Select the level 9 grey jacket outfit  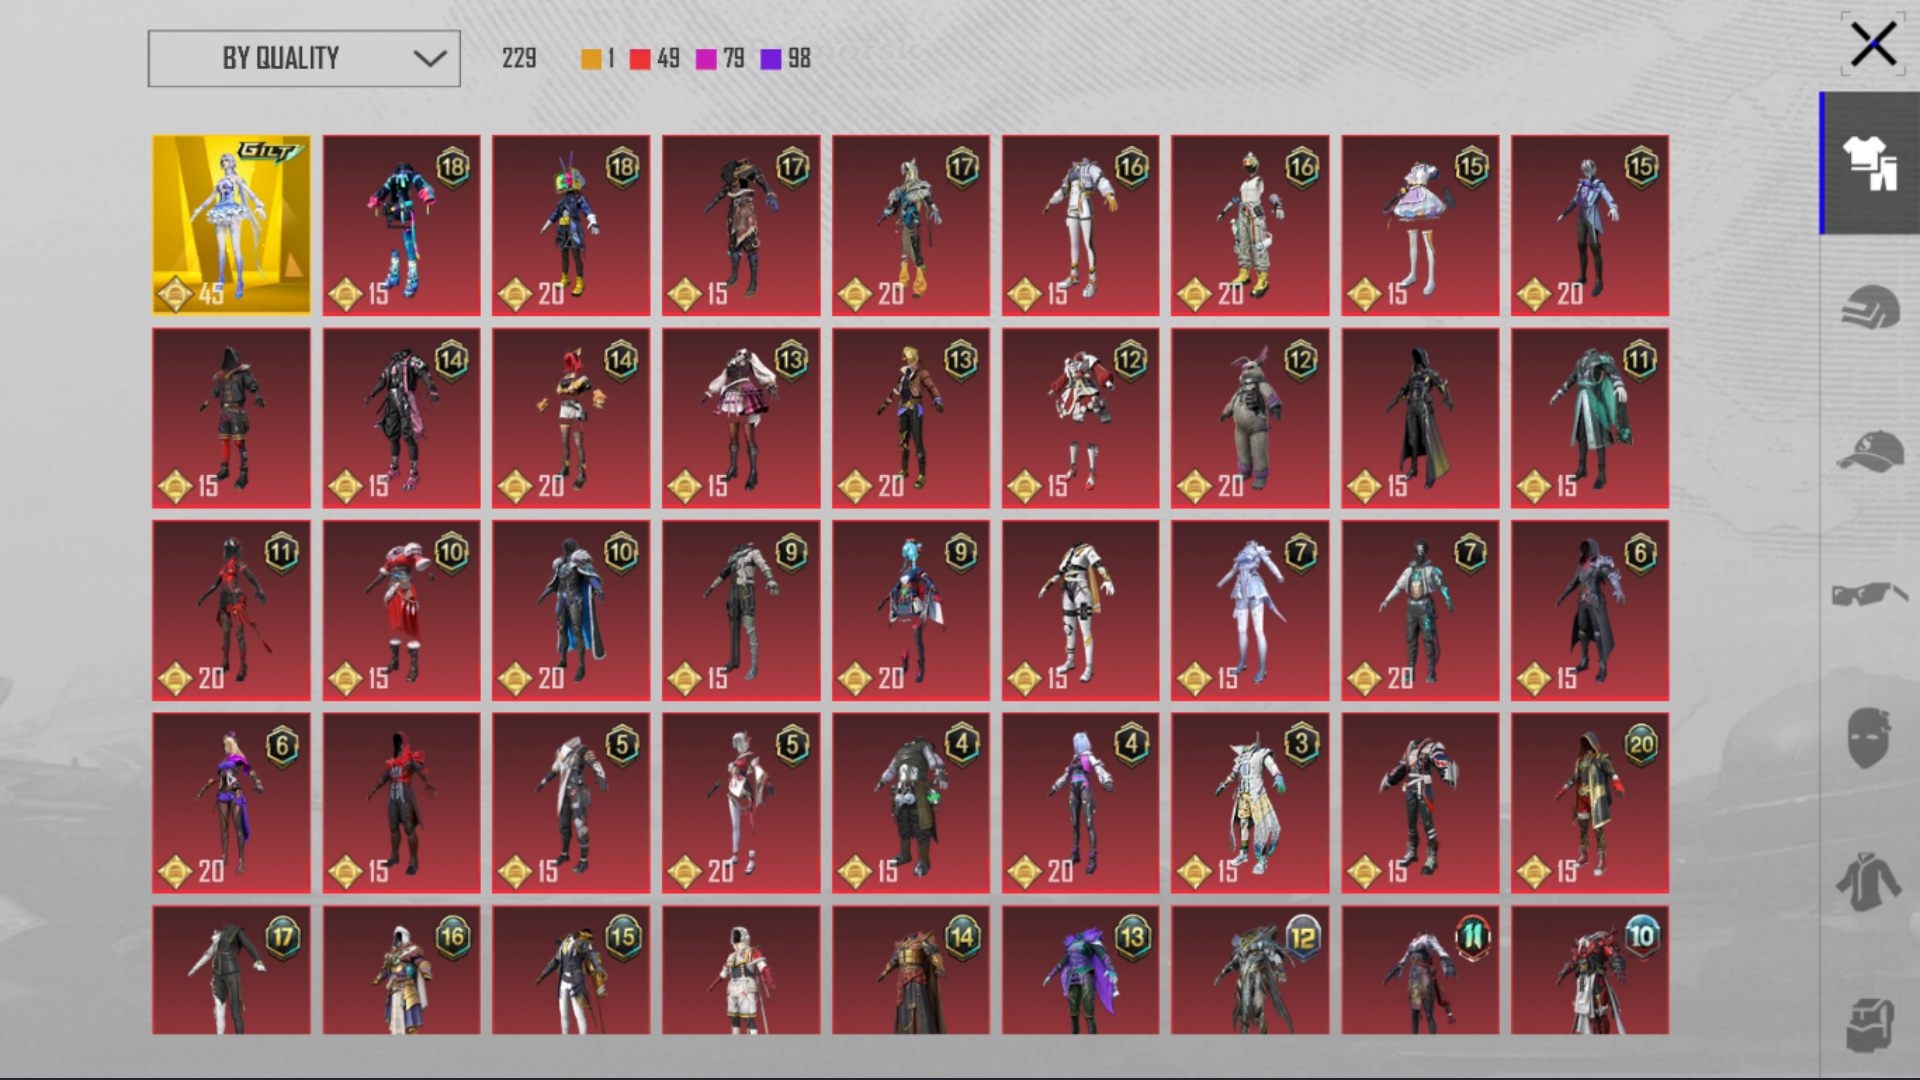click(x=741, y=610)
